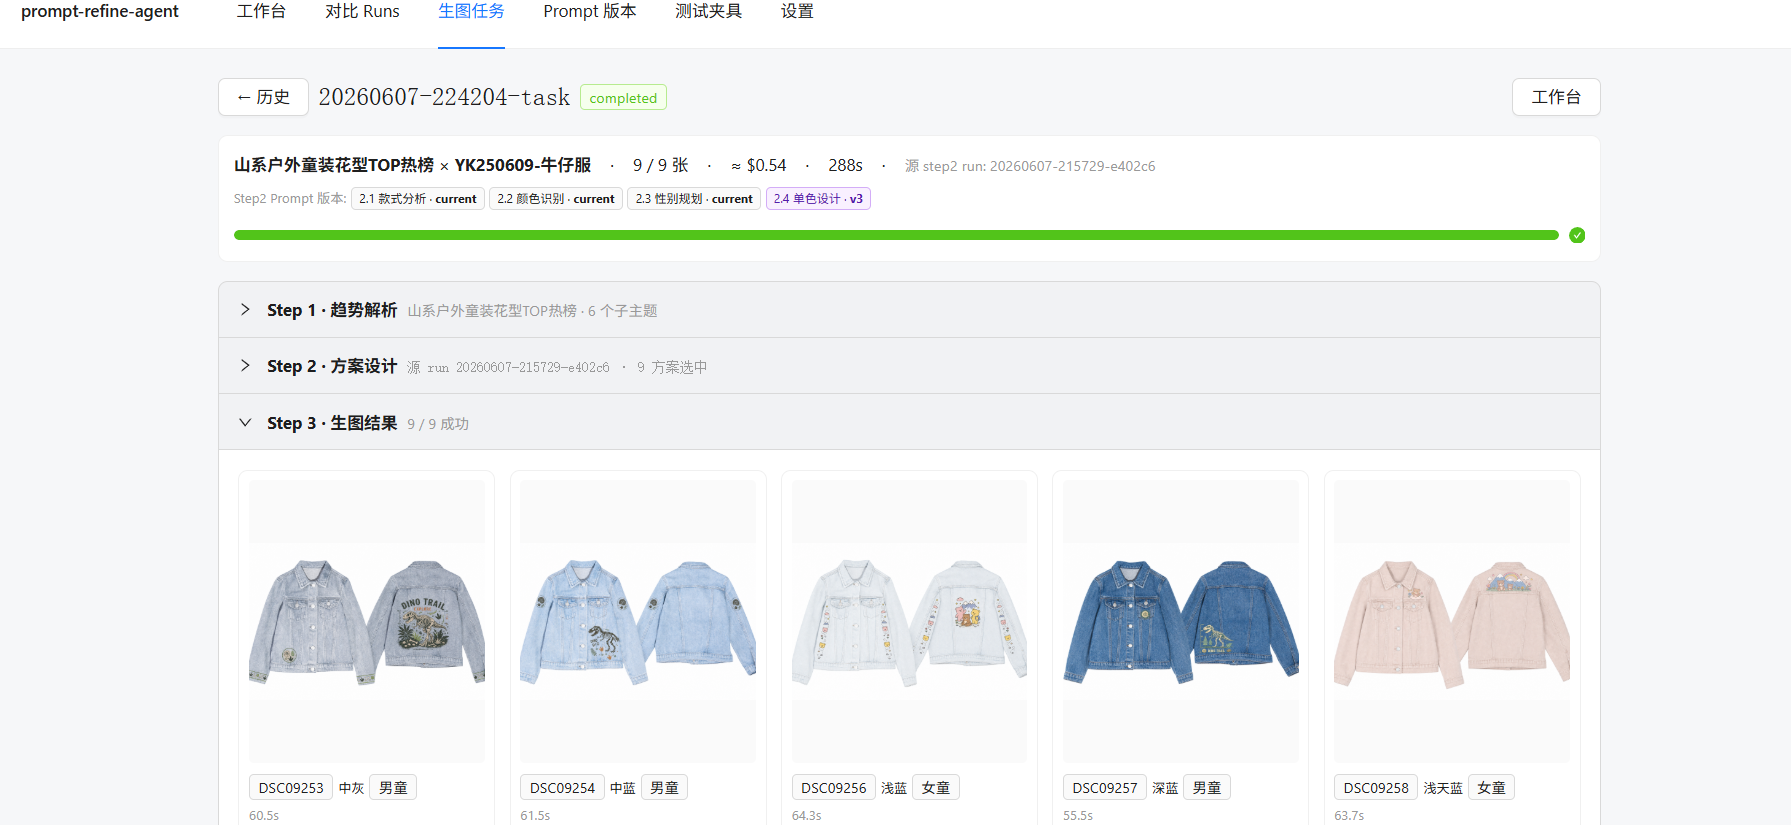Click the 浅天蓝 color label
Screen dimensions: 1791x825
(x=1443, y=788)
